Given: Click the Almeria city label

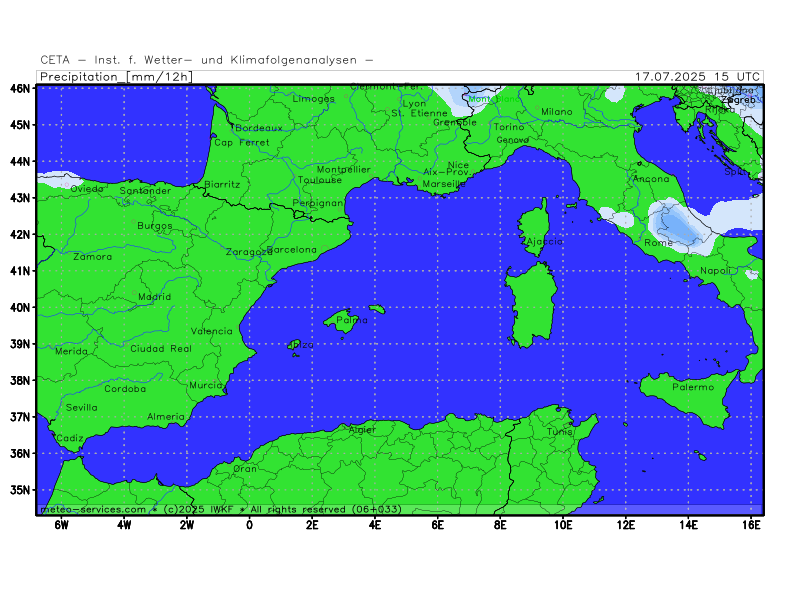Looking at the screenshot, I should (x=166, y=416).
